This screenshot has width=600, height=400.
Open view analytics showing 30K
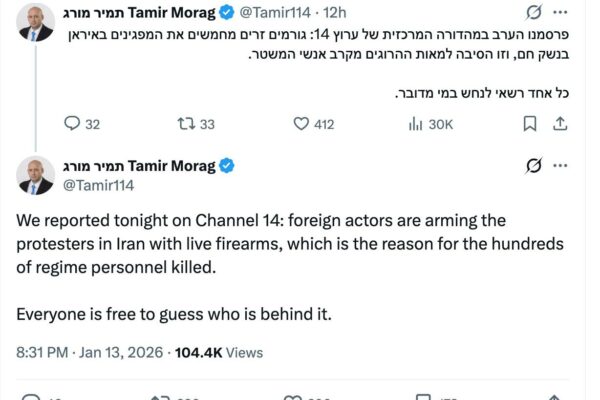coord(415,123)
